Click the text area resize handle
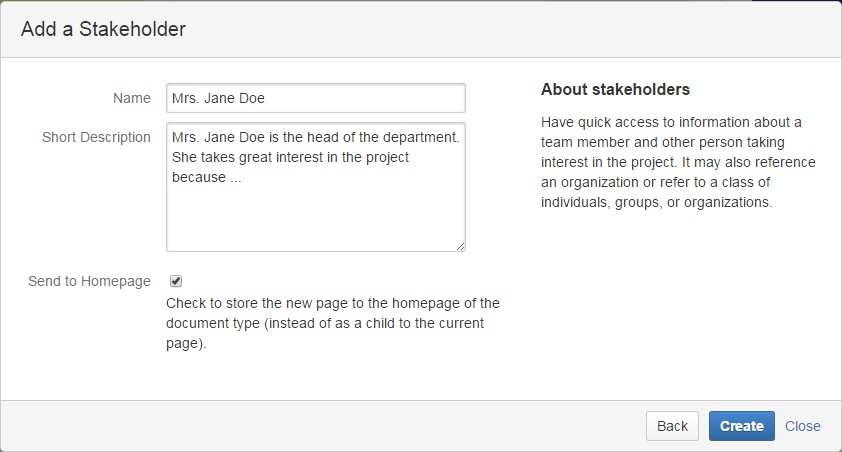This screenshot has width=842, height=452. [x=460, y=246]
